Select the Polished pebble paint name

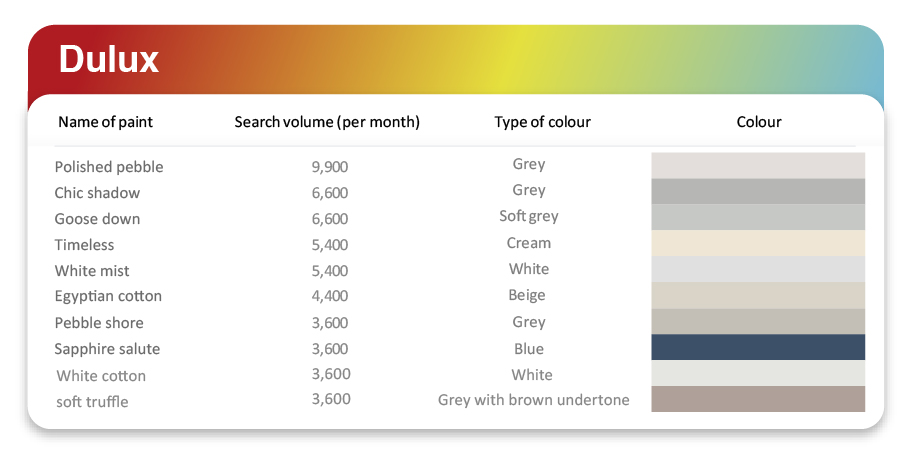pyautogui.click(x=109, y=167)
